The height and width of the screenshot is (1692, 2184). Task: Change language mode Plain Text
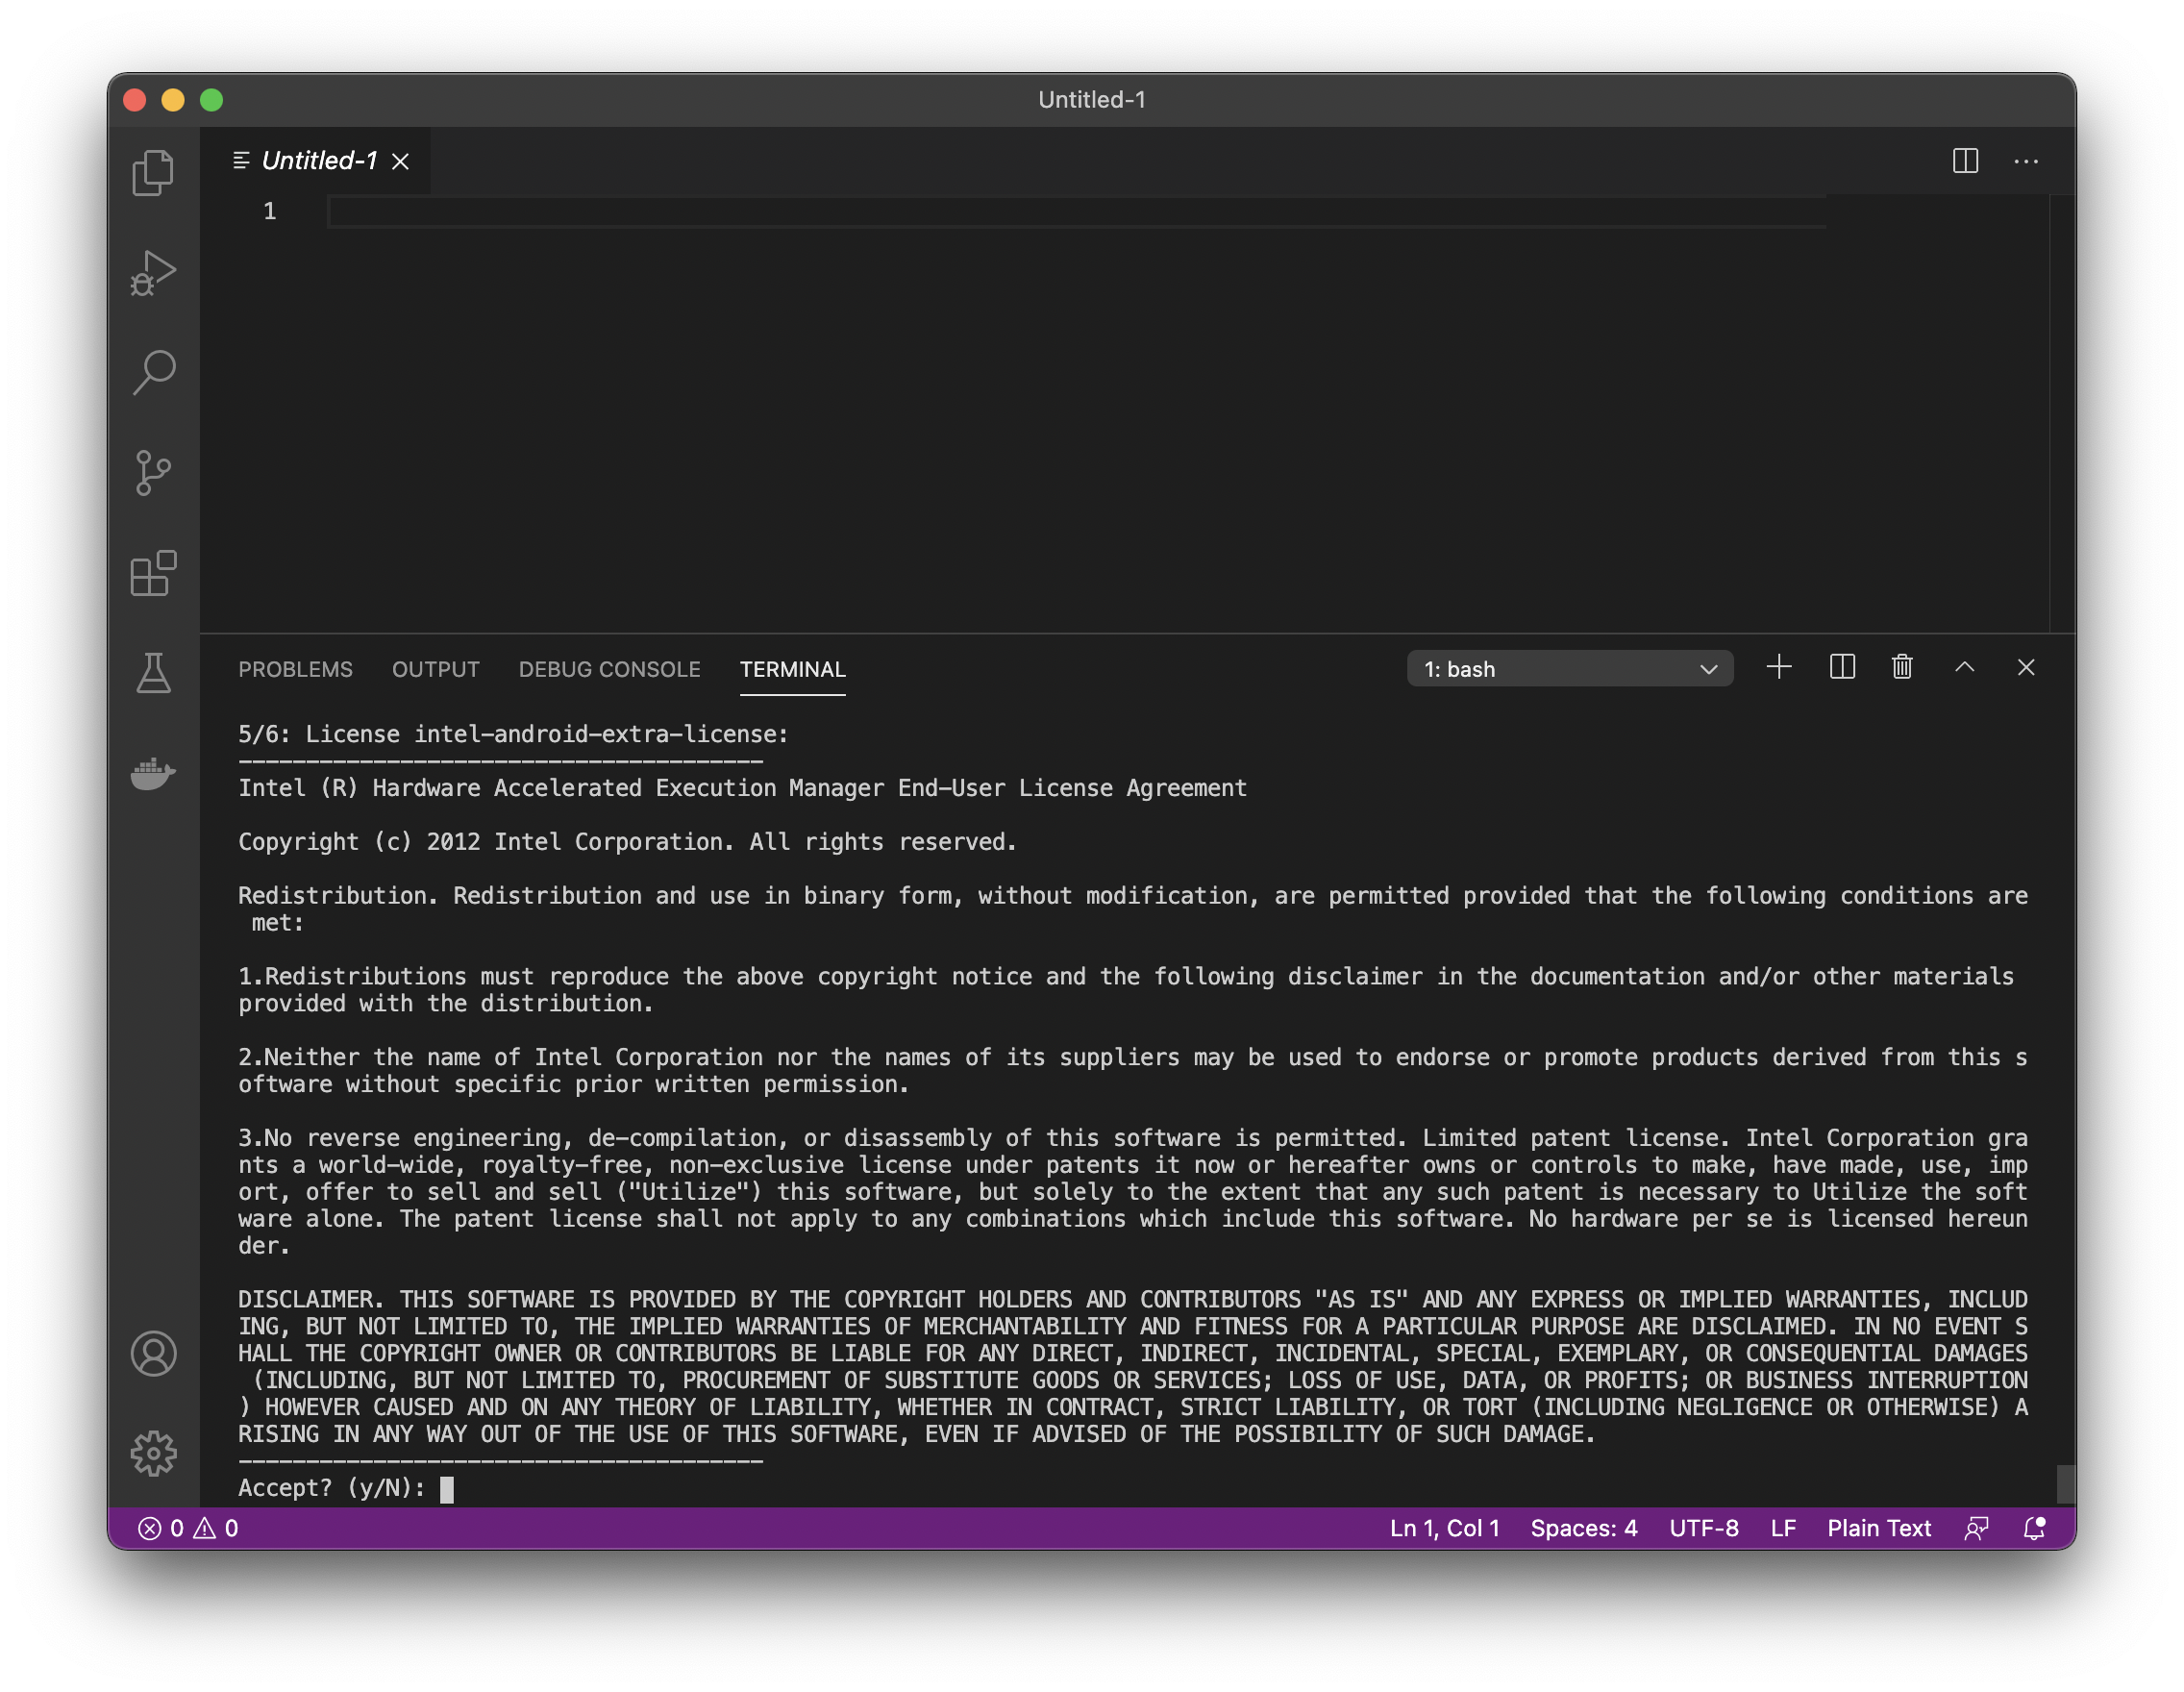(x=1878, y=1528)
